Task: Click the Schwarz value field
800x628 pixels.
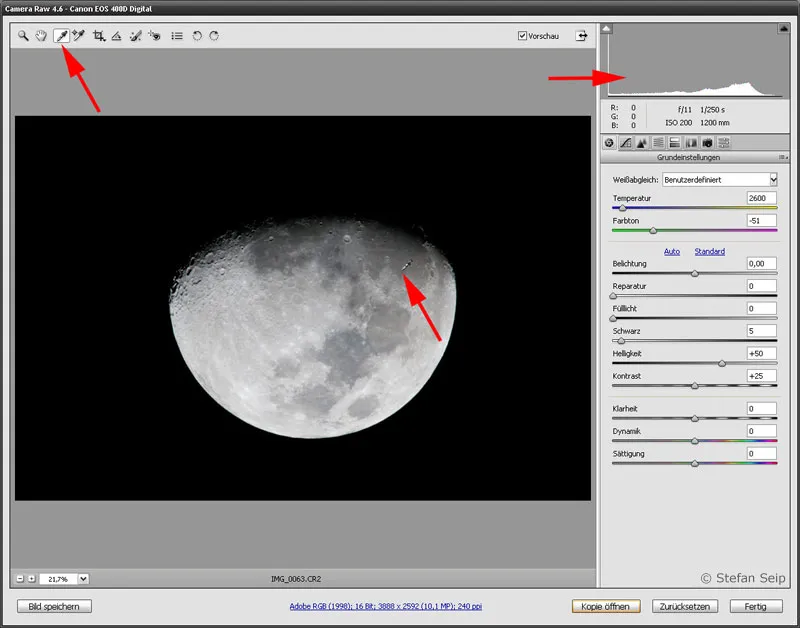Action: coord(762,331)
